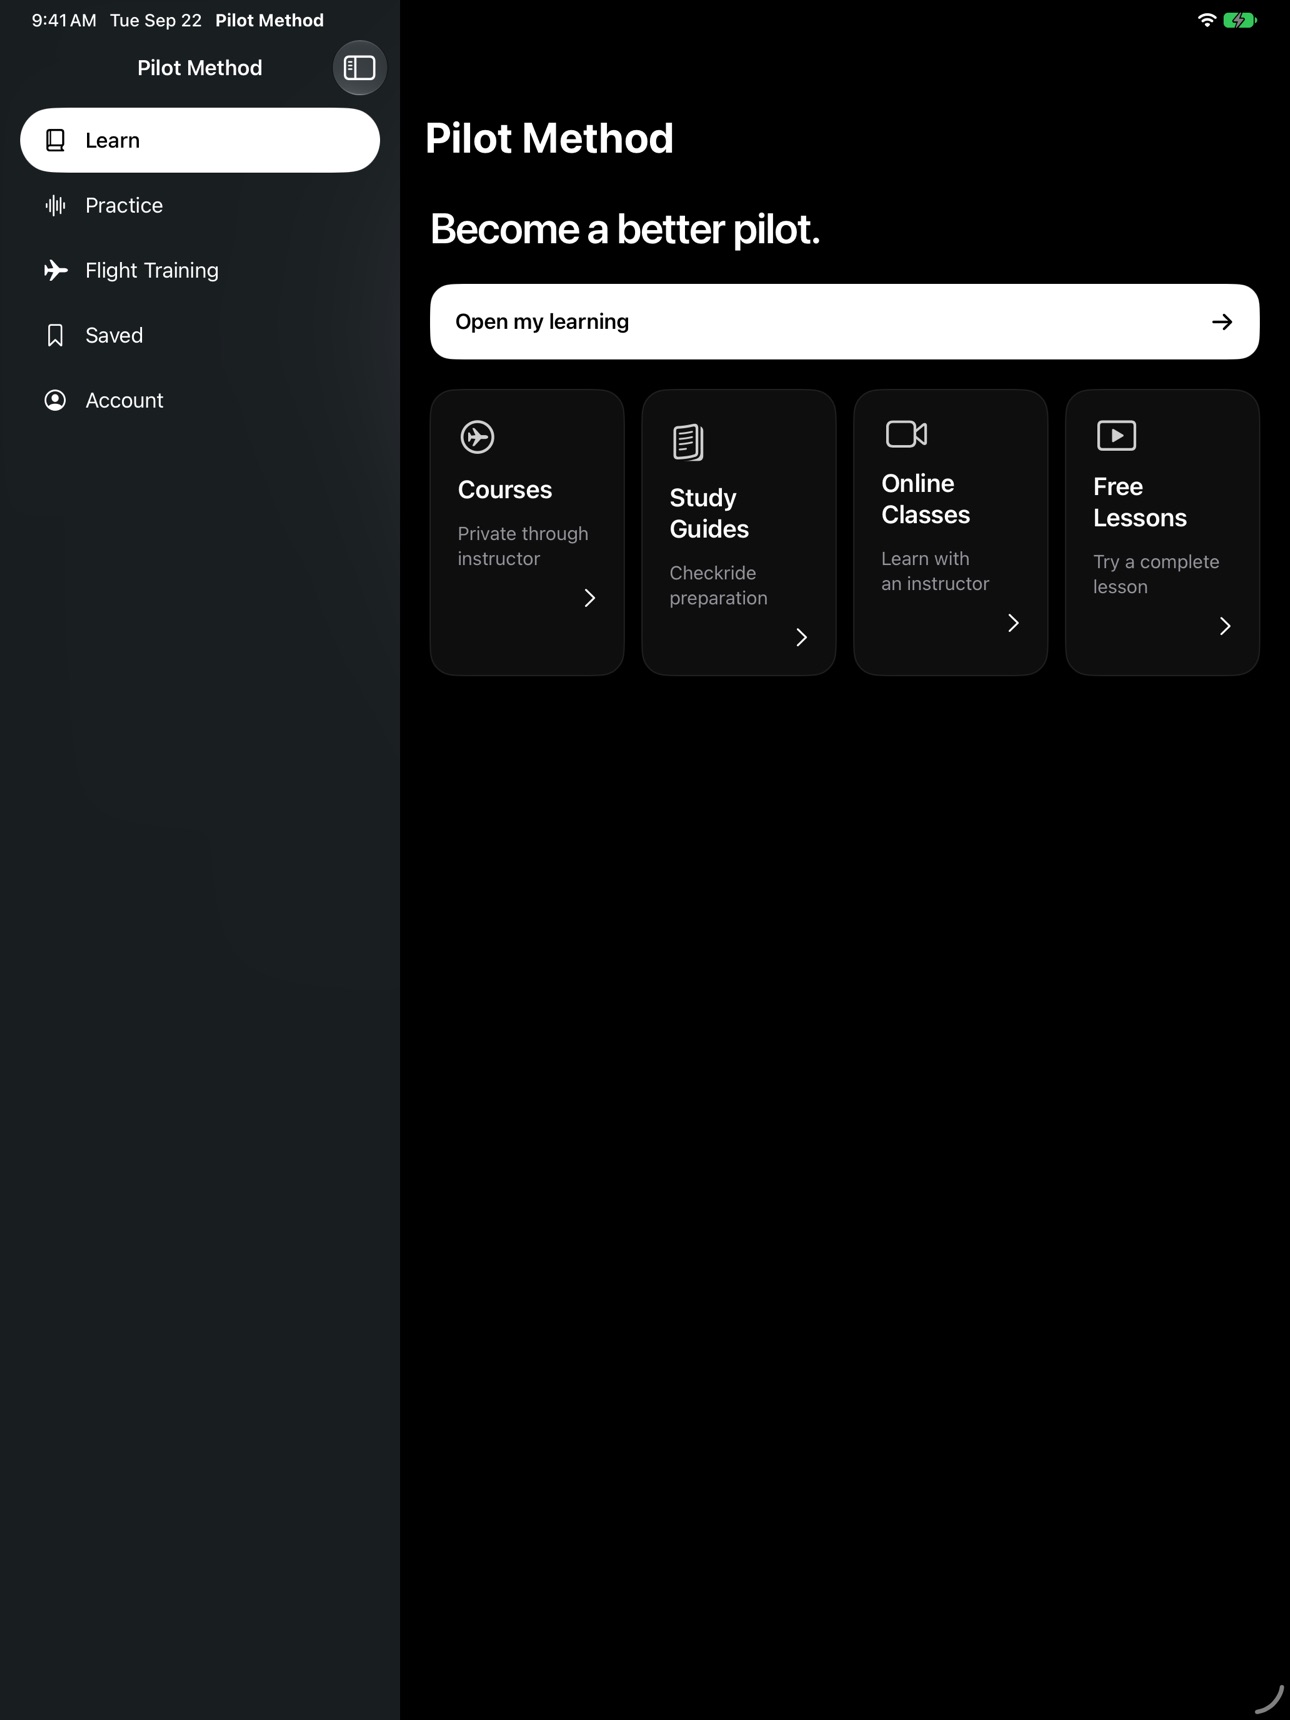Expand the Online Classes card chevron

tap(1014, 623)
